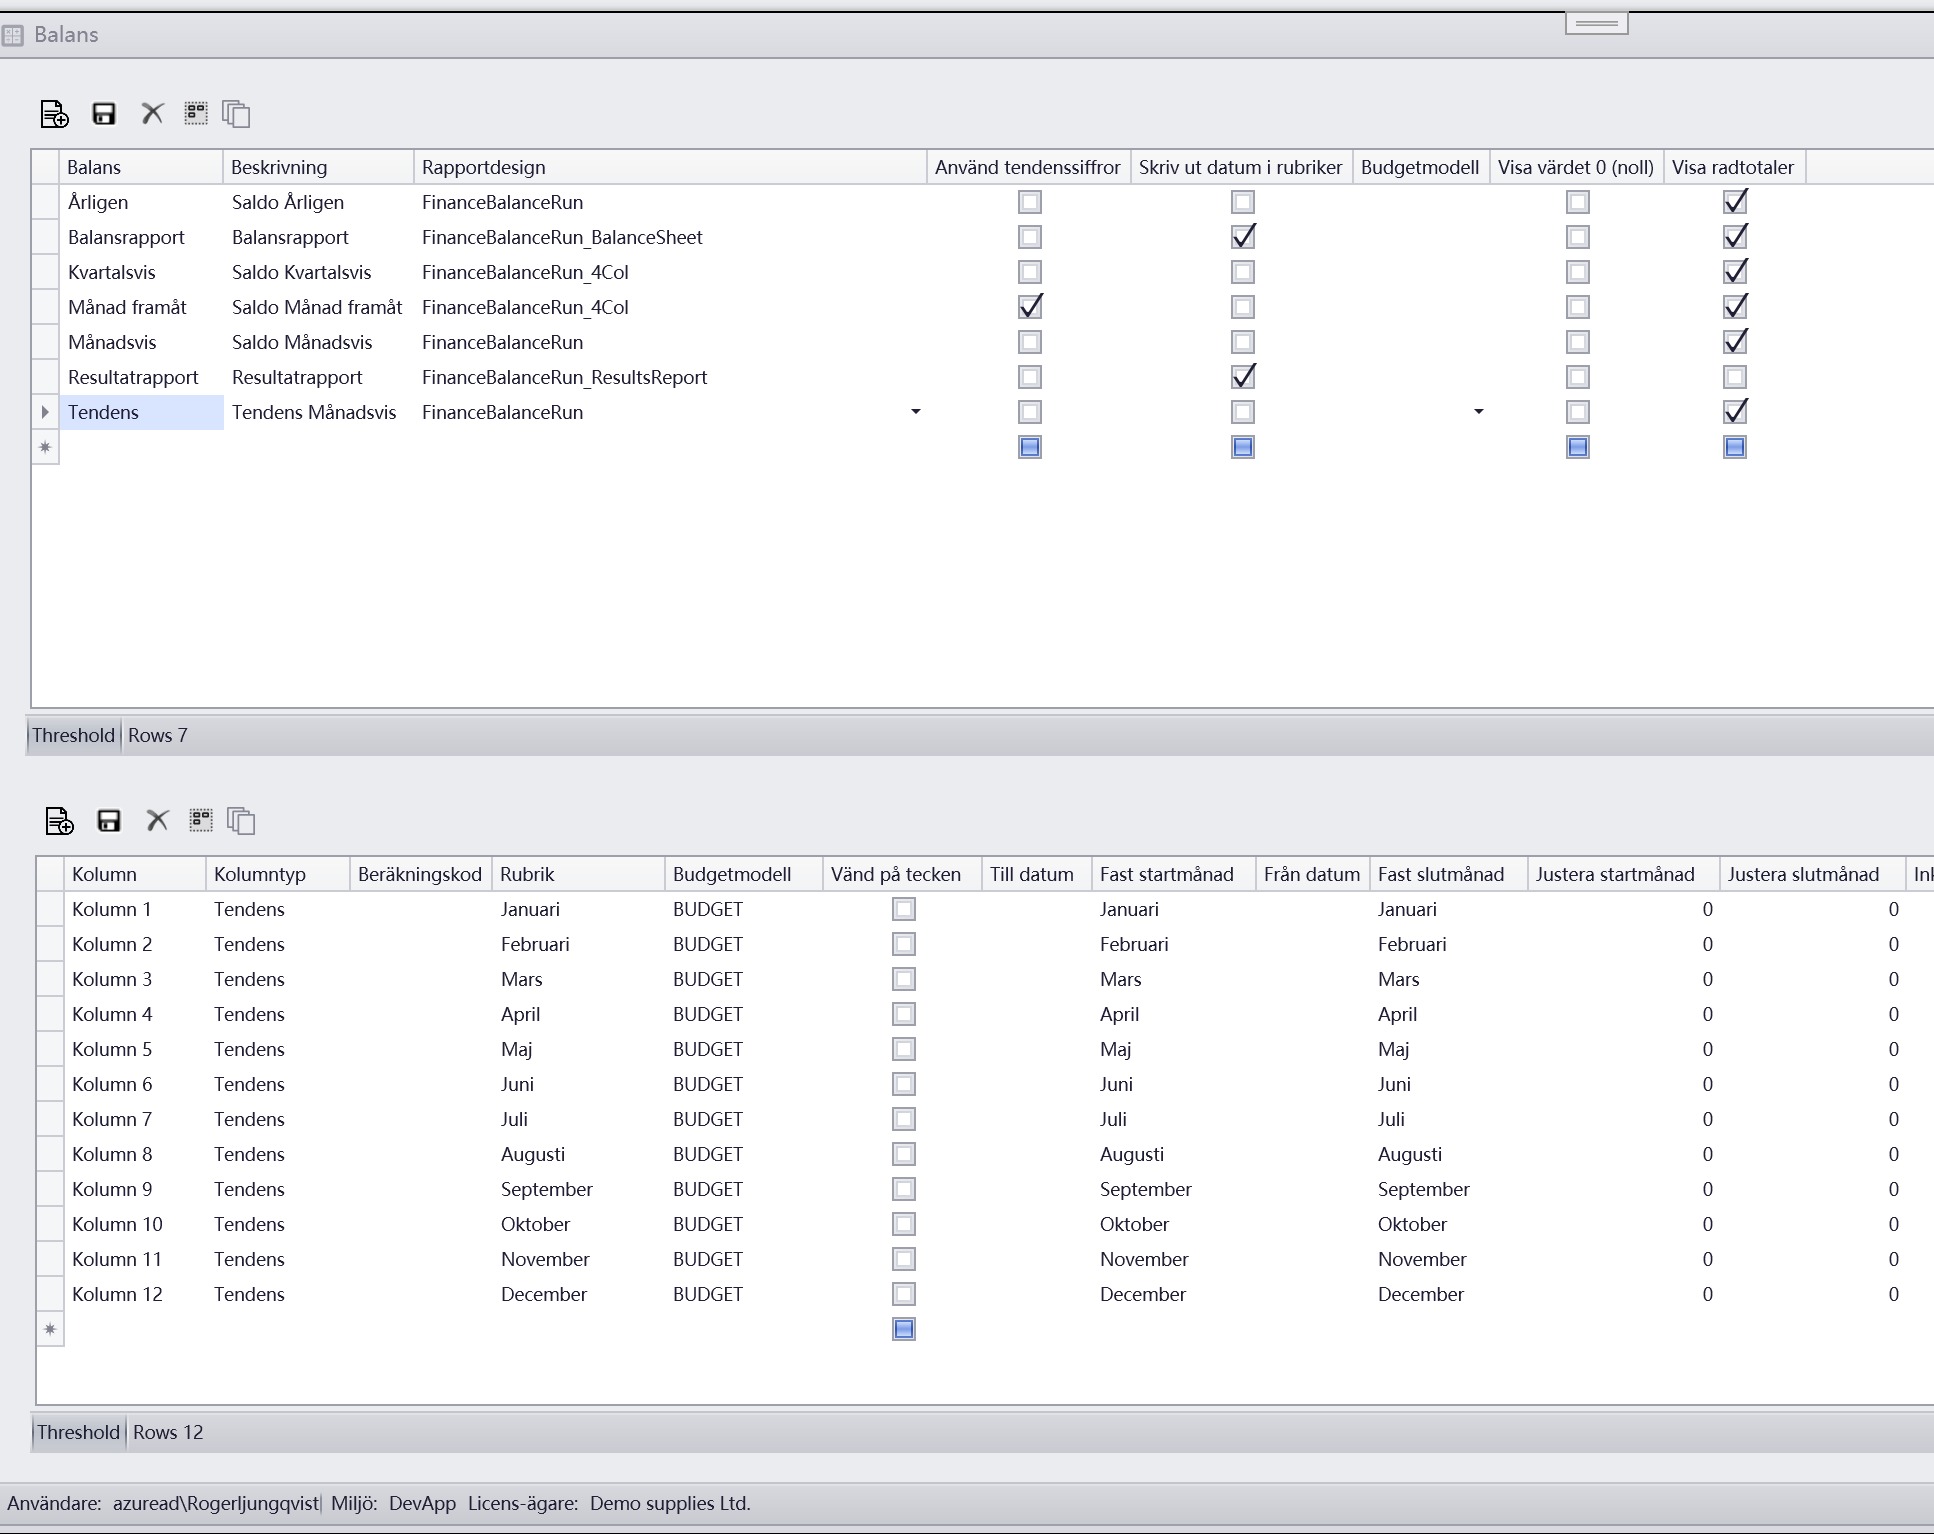The height and width of the screenshot is (1534, 1934).
Task: Click the save icon in lower toolbar
Action: tap(109, 821)
